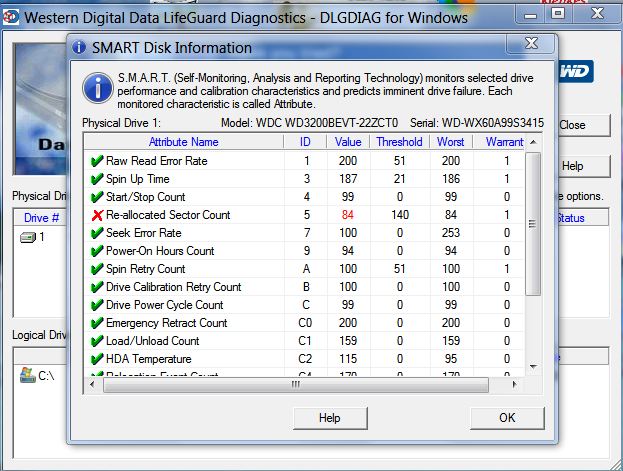Select the HDA Temperature row text
Viewport: 623px width, 471px height.
[x=149, y=359]
